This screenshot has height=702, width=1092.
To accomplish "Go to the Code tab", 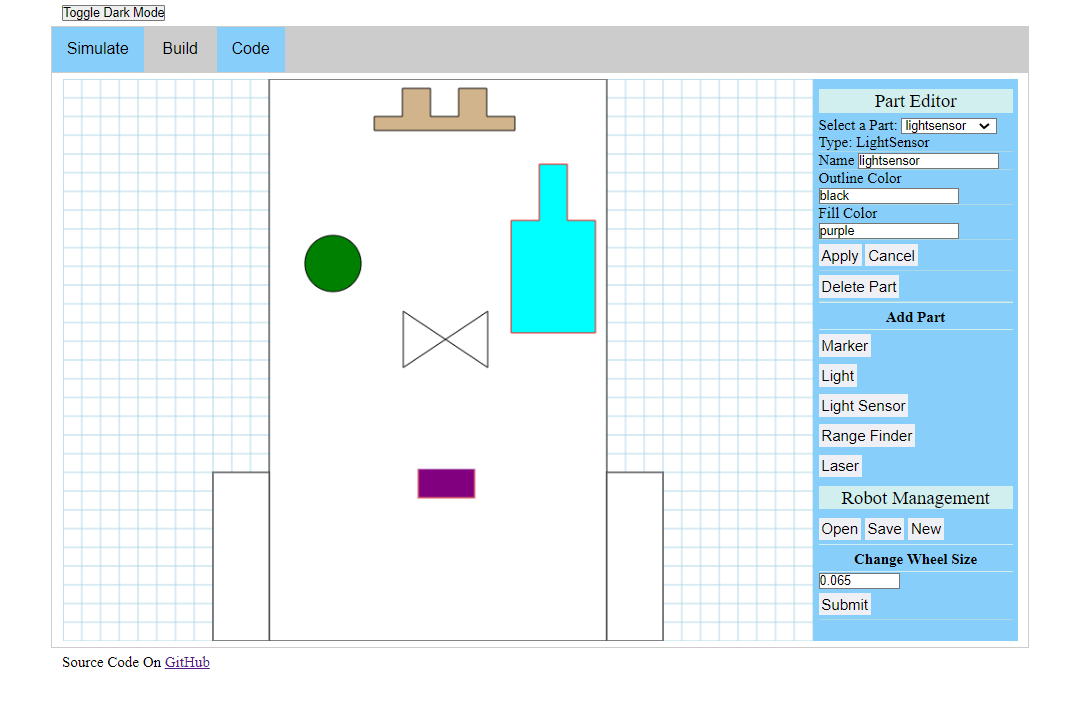I will click(x=251, y=49).
